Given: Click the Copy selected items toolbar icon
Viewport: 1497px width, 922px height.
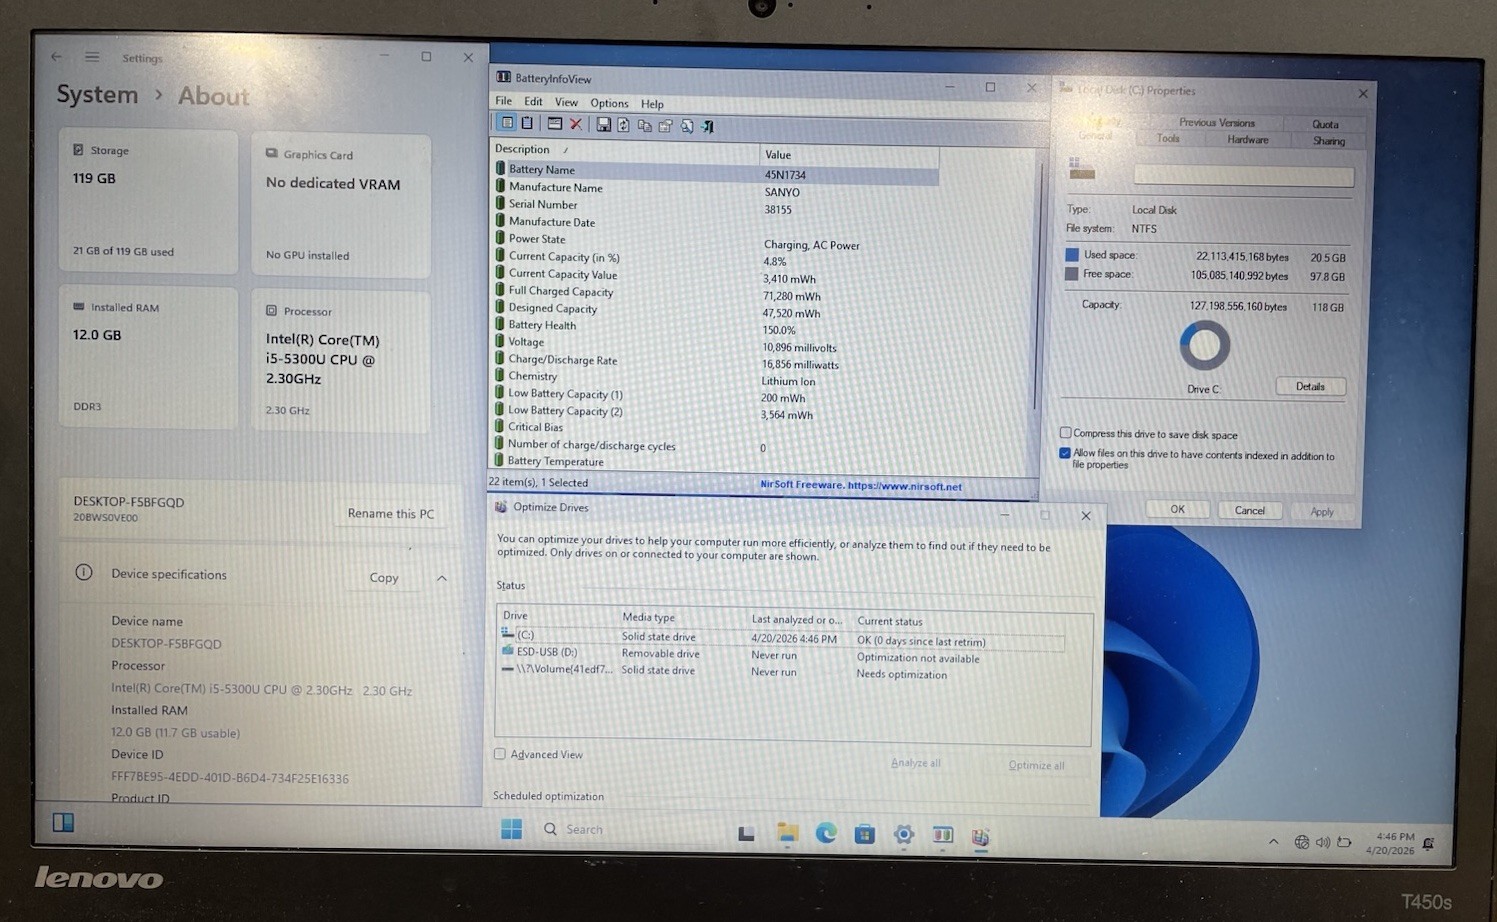Looking at the screenshot, I should pos(644,125).
